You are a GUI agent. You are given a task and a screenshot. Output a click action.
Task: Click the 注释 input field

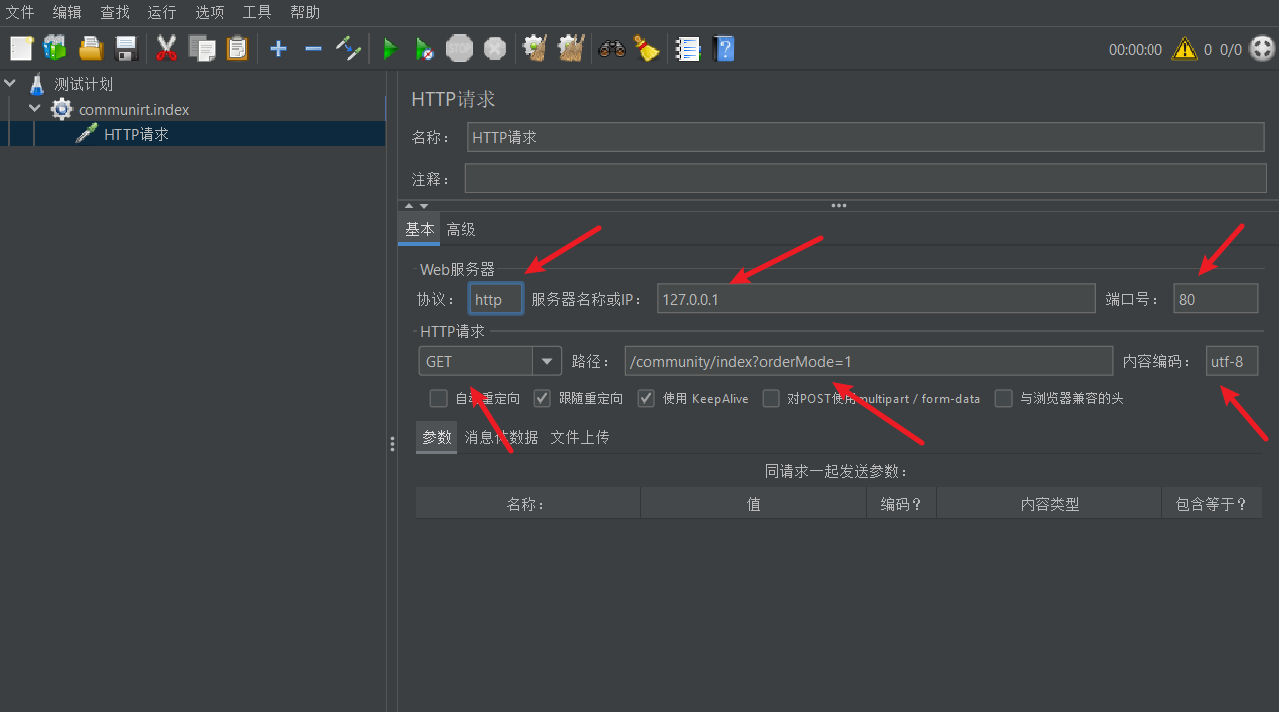pos(865,178)
